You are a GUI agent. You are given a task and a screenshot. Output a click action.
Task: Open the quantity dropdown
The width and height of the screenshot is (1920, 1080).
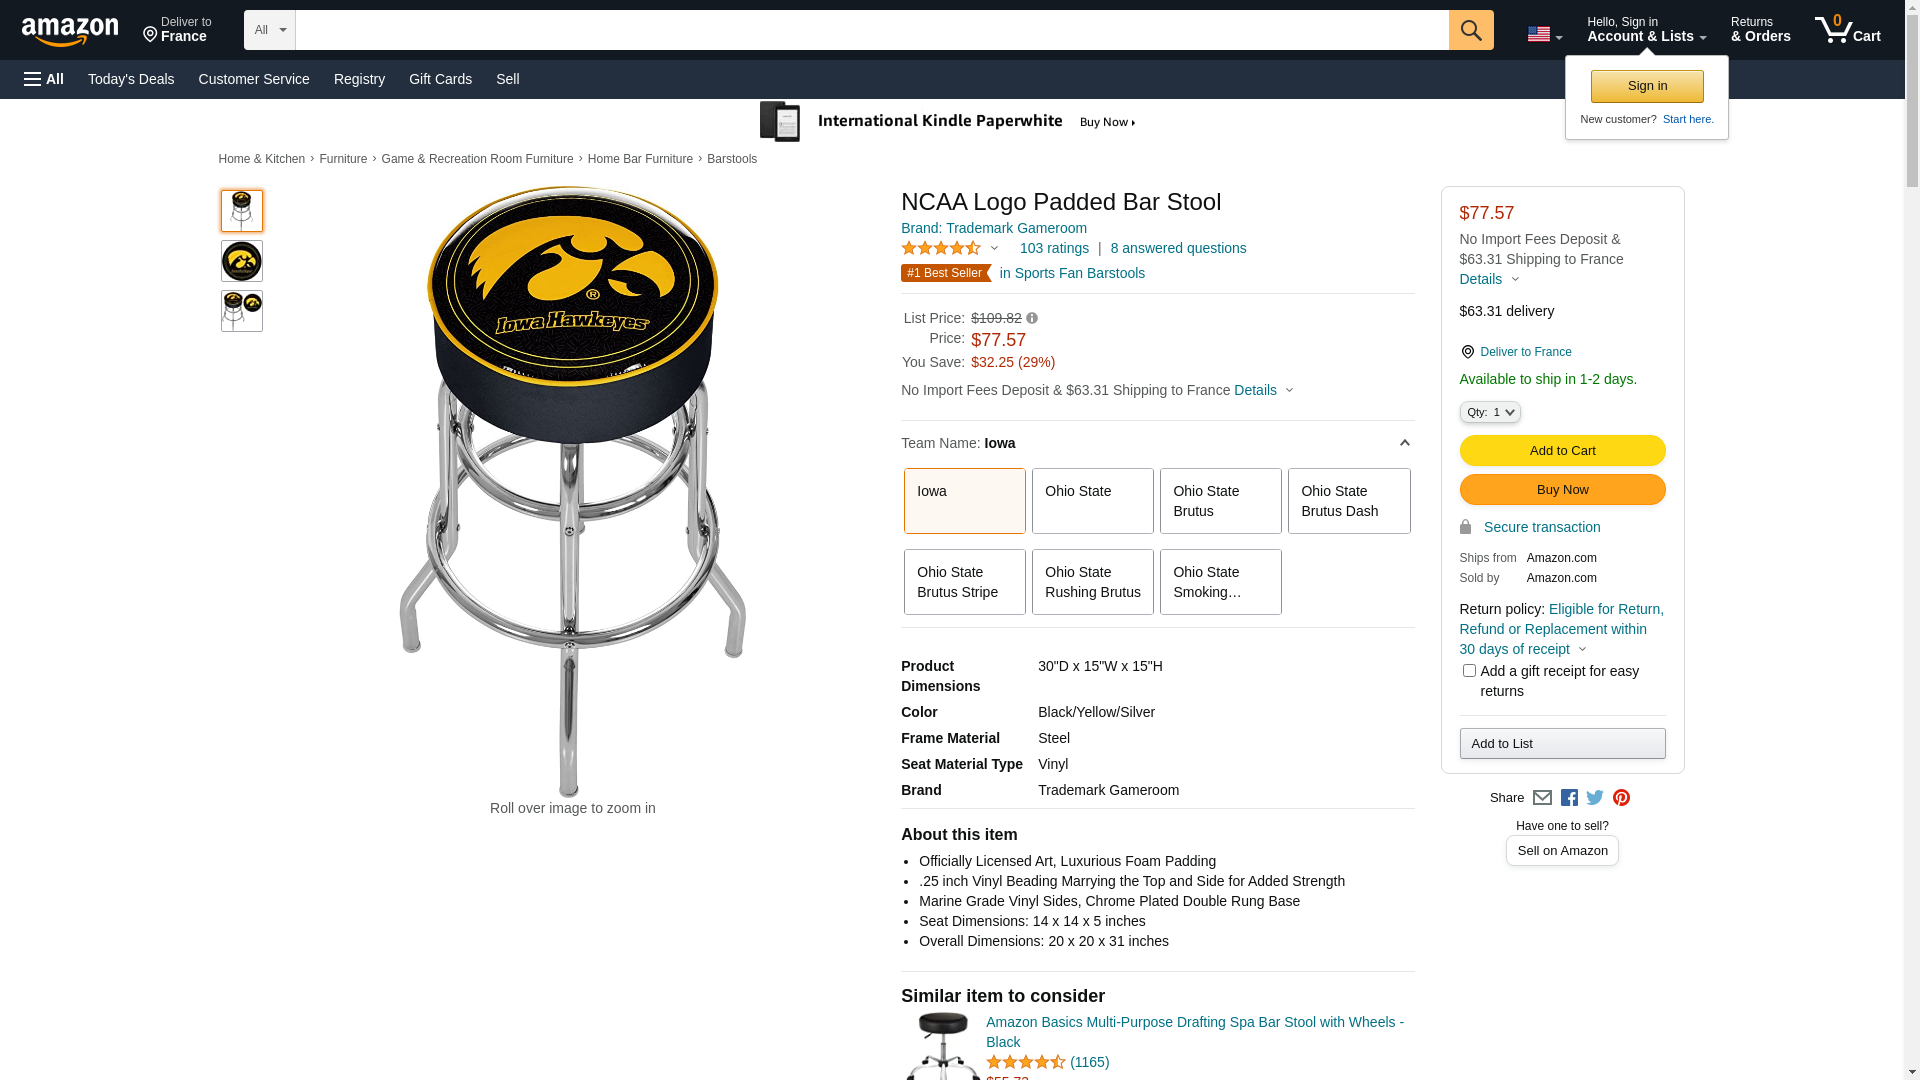click(1489, 412)
